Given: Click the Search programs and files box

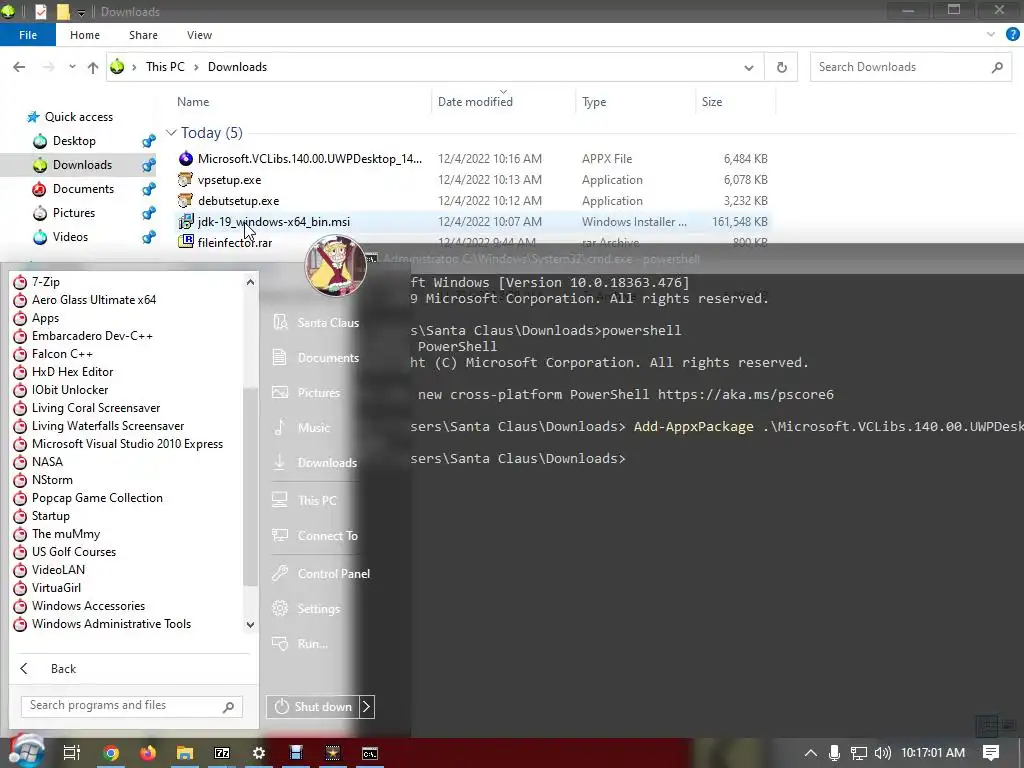Looking at the screenshot, I should pos(131,705).
